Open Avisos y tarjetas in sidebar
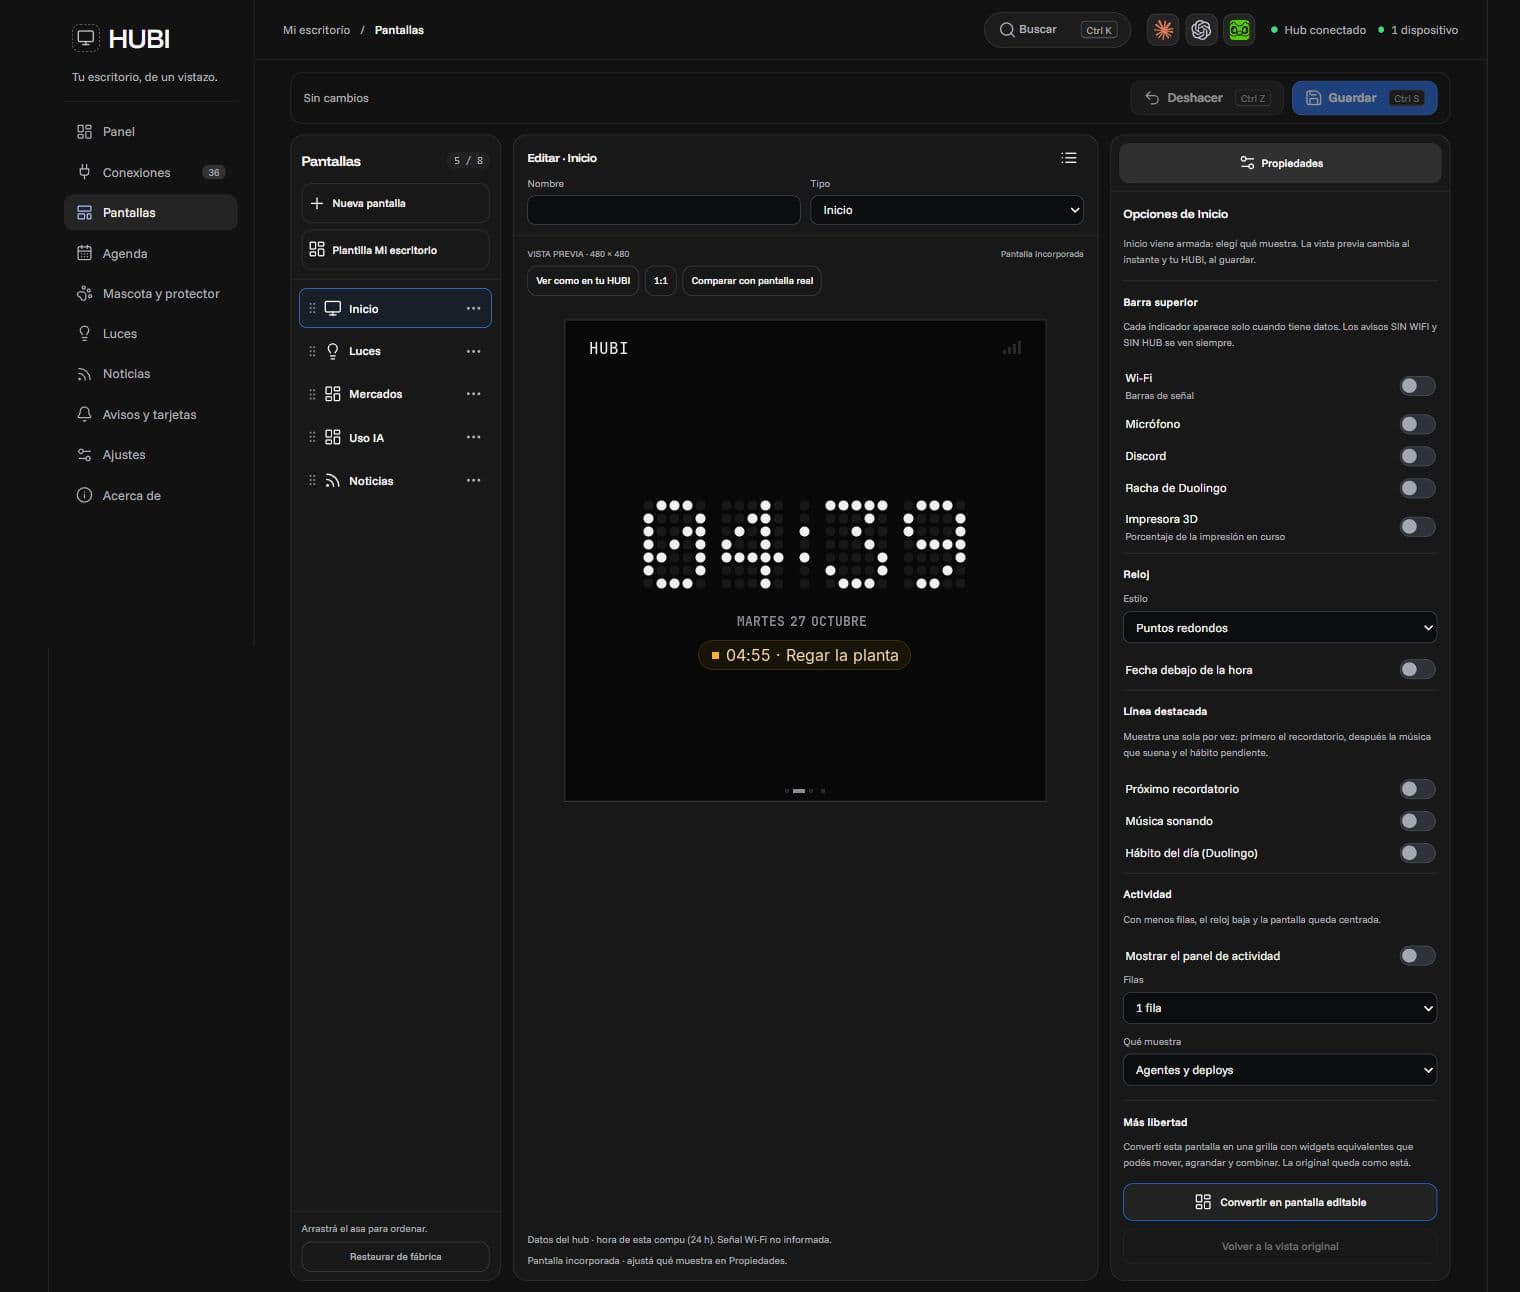Image resolution: width=1520 pixels, height=1292 pixels. point(150,414)
